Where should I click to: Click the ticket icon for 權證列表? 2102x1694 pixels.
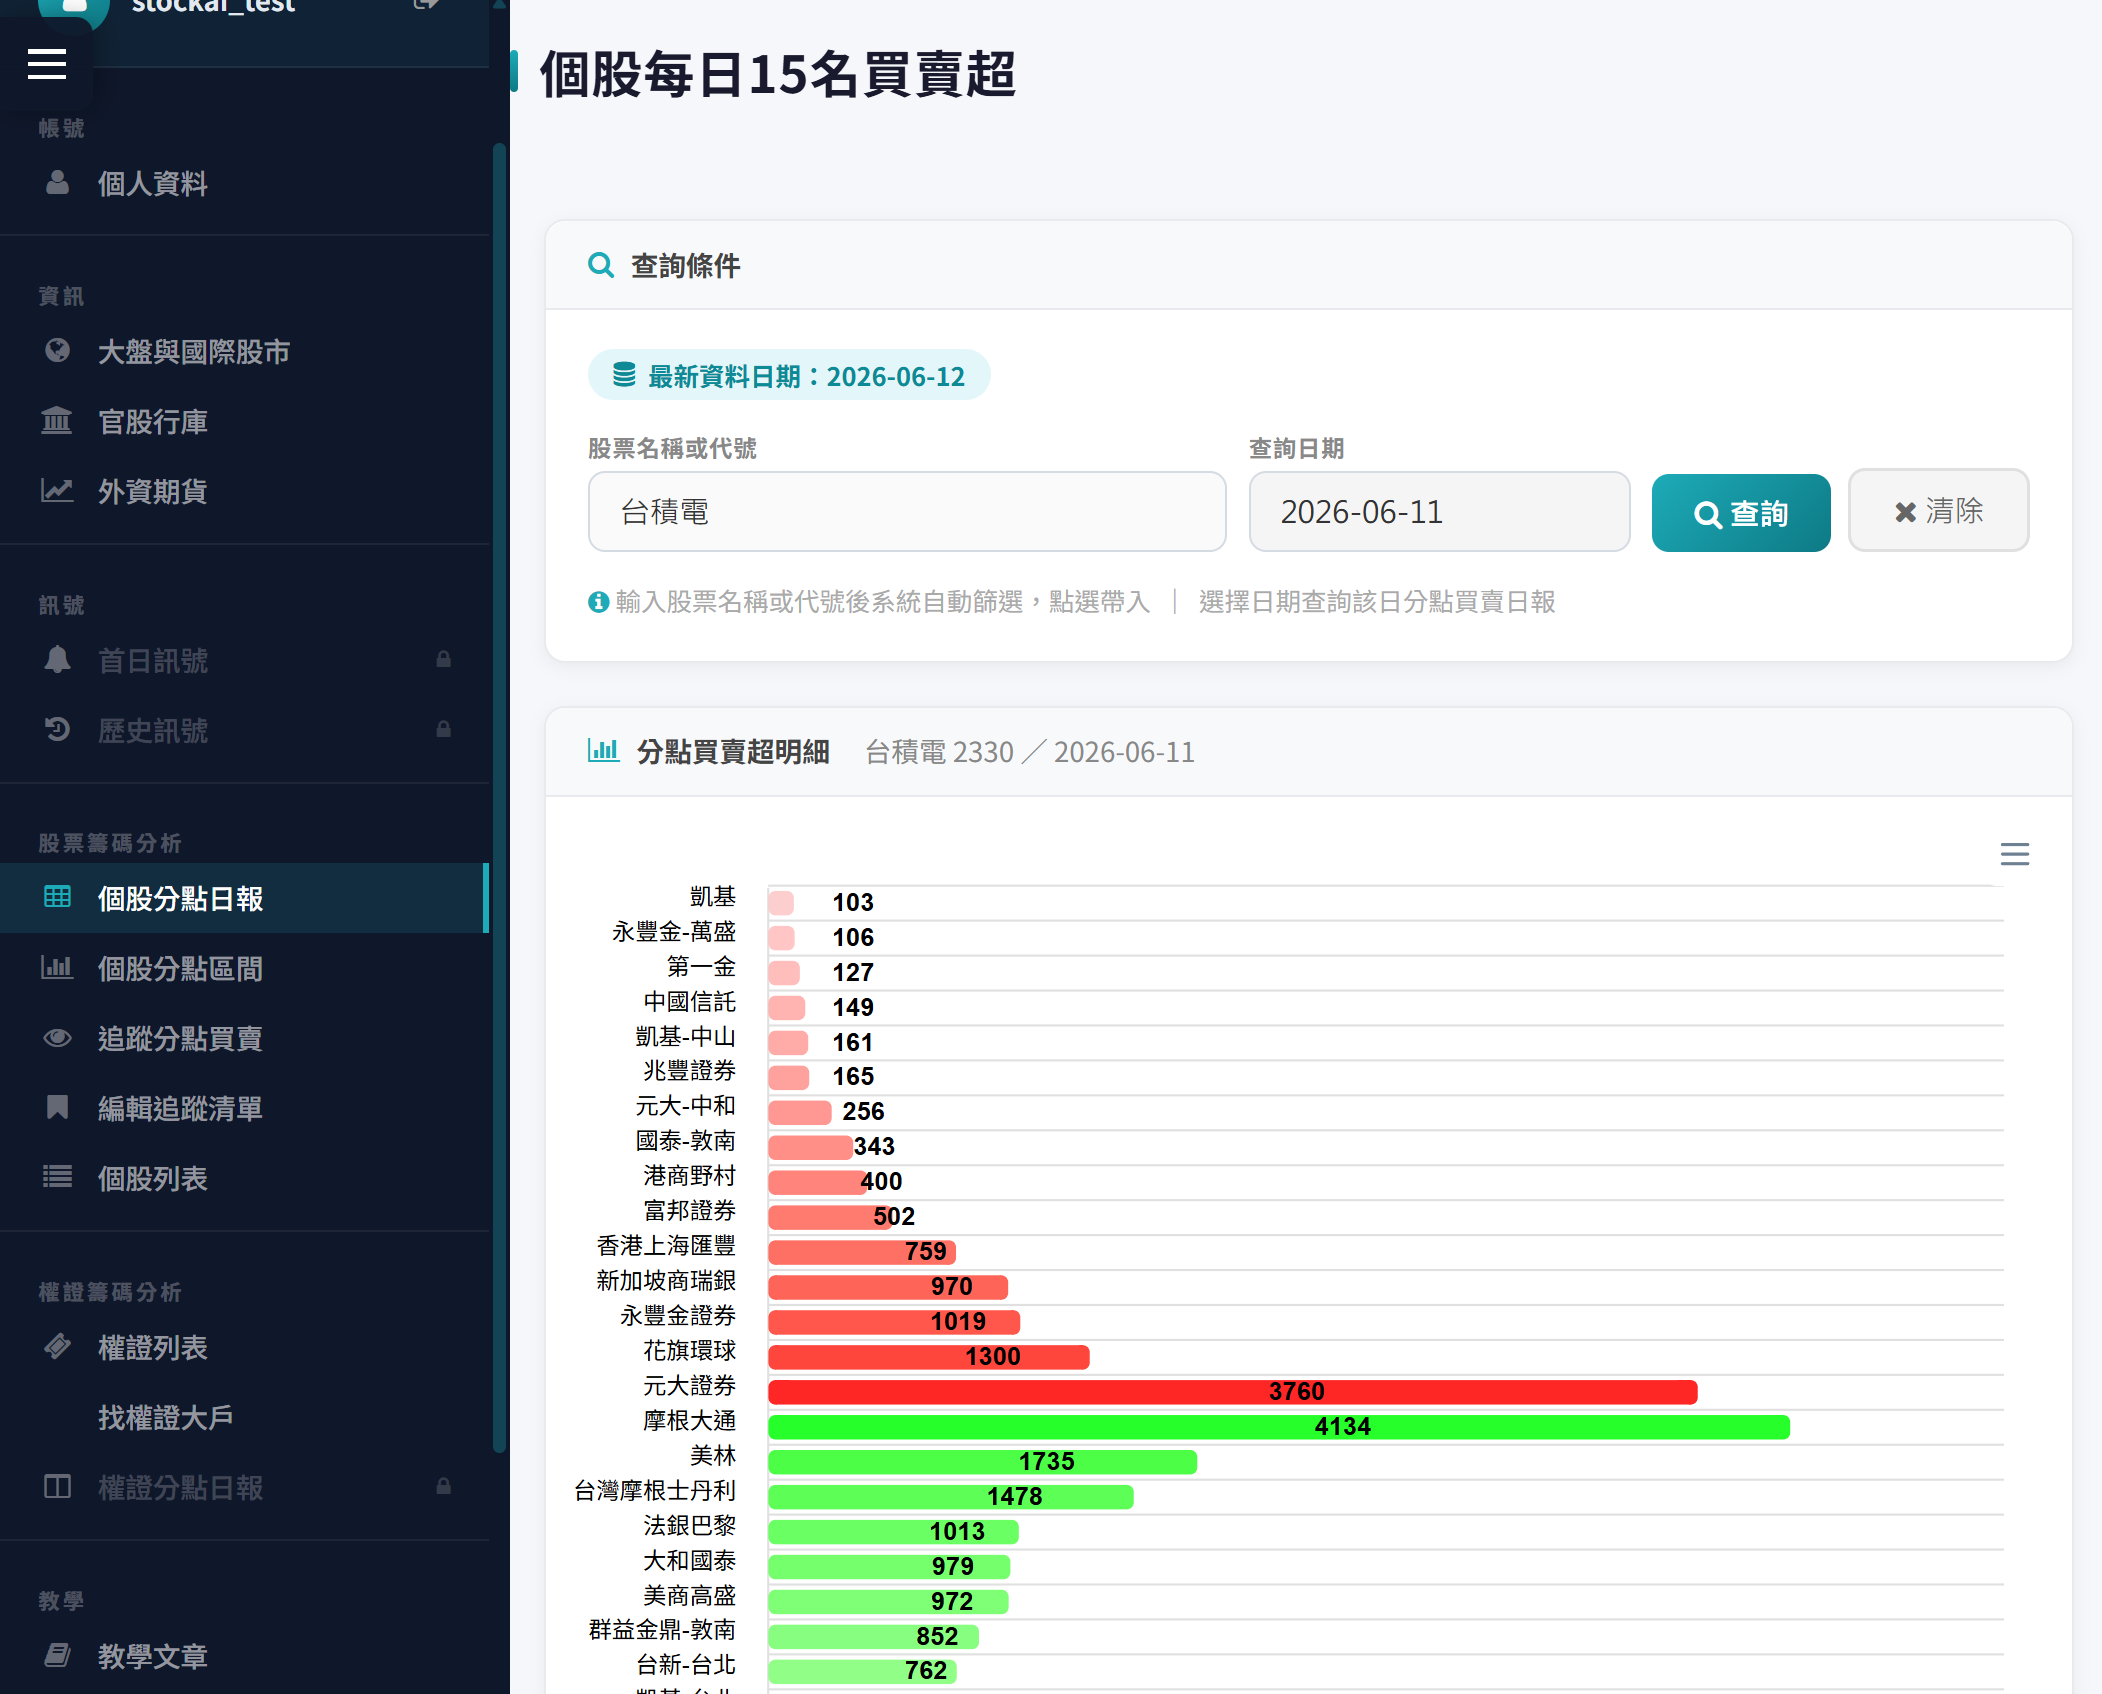[x=57, y=1346]
